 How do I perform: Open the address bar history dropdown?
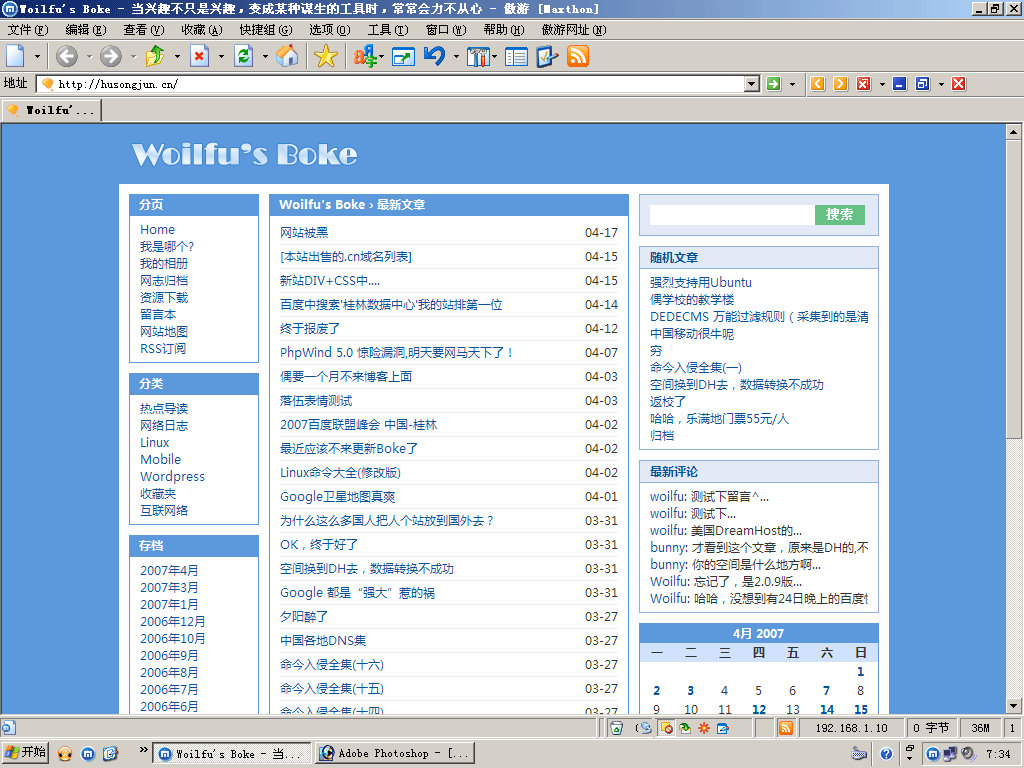752,84
